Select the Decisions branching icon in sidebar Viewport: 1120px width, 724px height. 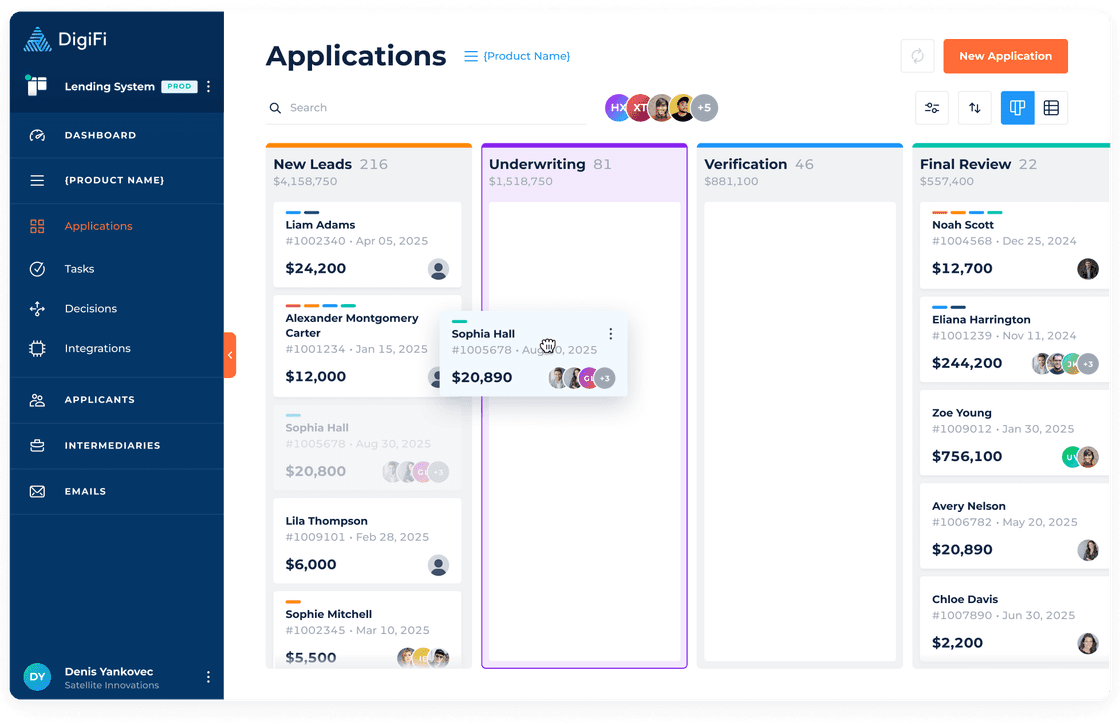pos(36,308)
